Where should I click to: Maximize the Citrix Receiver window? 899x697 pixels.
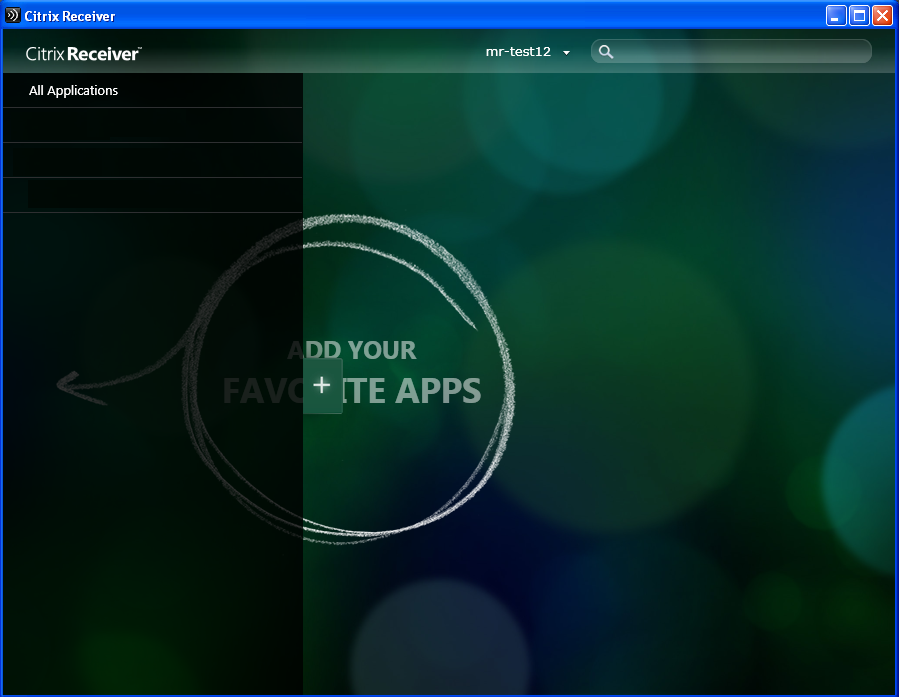coord(859,15)
